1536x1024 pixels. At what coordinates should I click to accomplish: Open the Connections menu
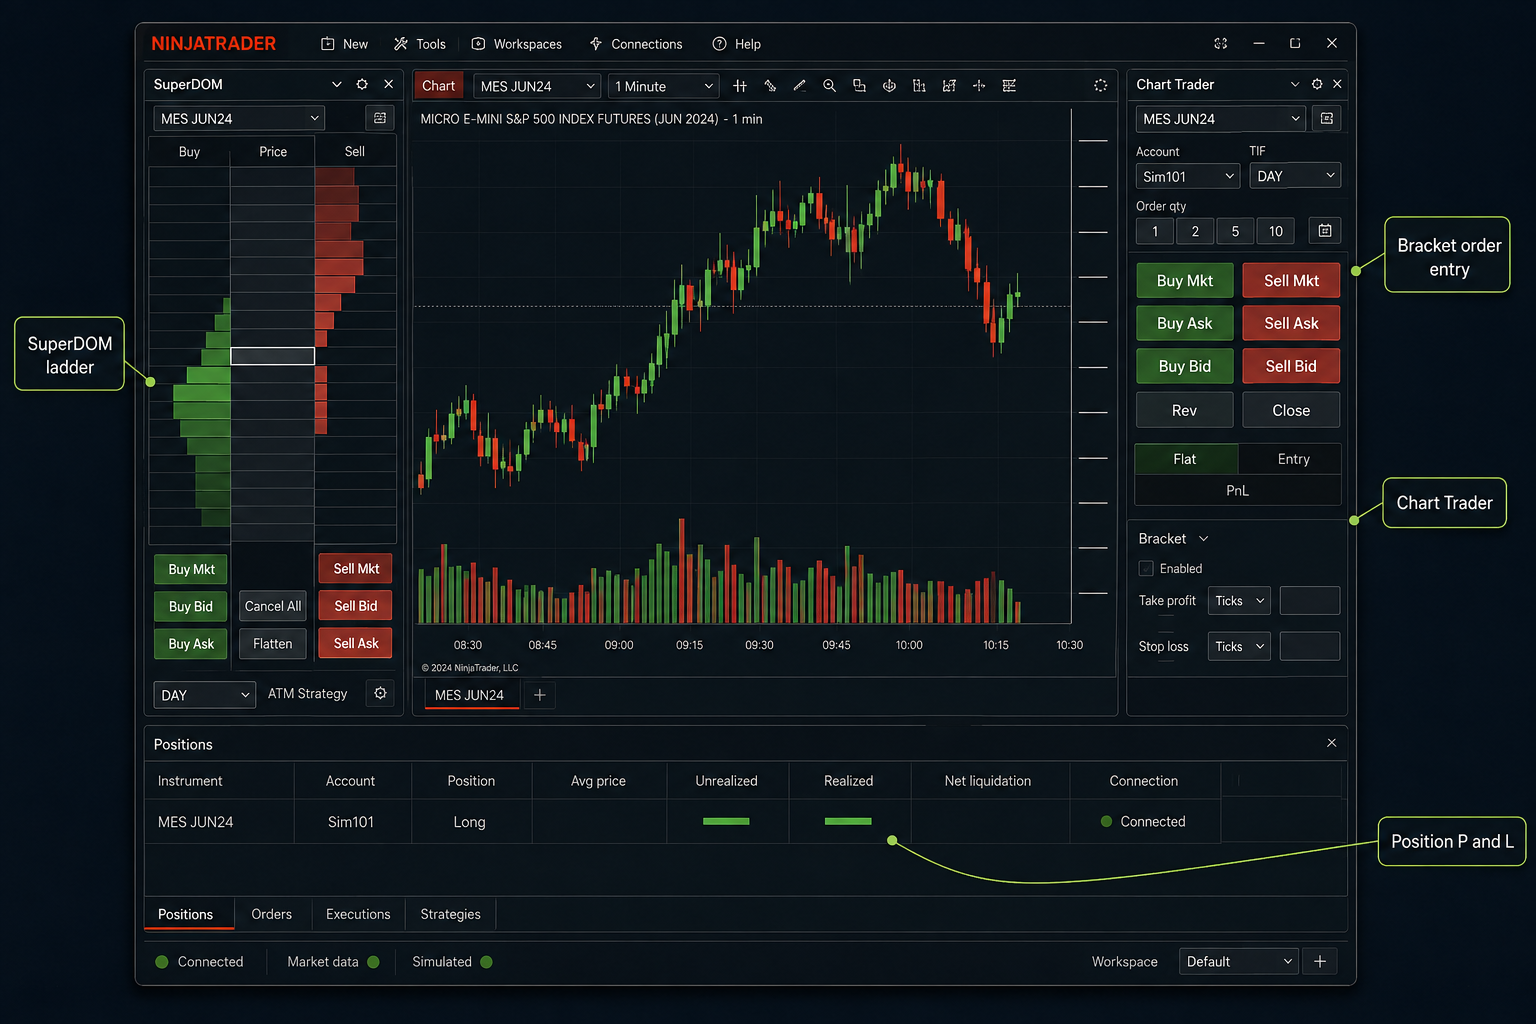pos(636,44)
